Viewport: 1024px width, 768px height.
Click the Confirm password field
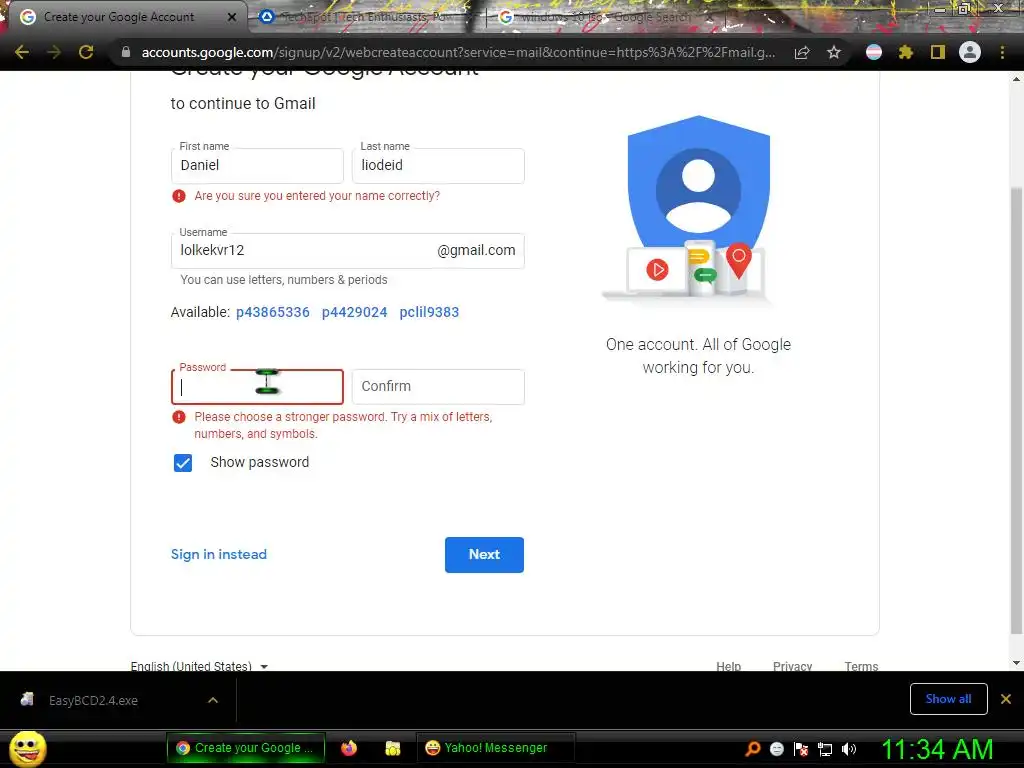pos(438,387)
